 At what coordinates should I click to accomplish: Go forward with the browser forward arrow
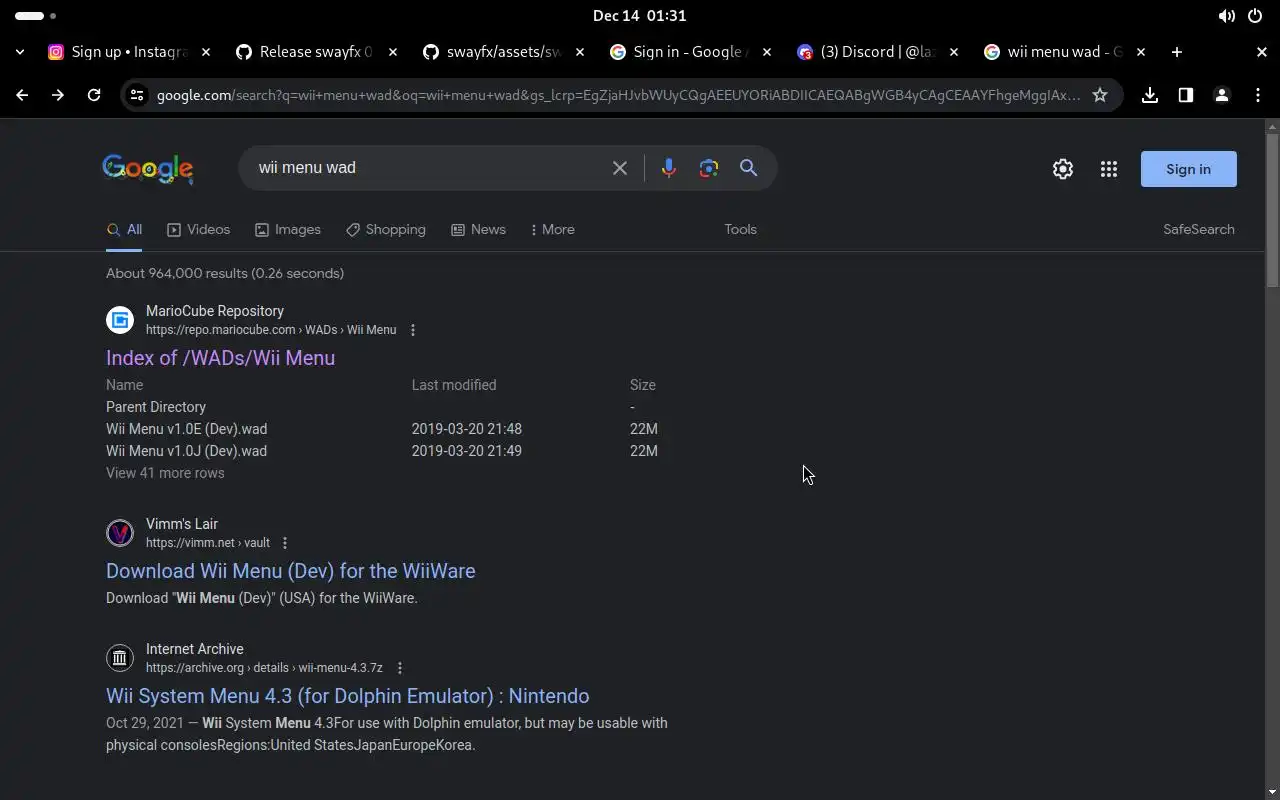click(x=58, y=95)
